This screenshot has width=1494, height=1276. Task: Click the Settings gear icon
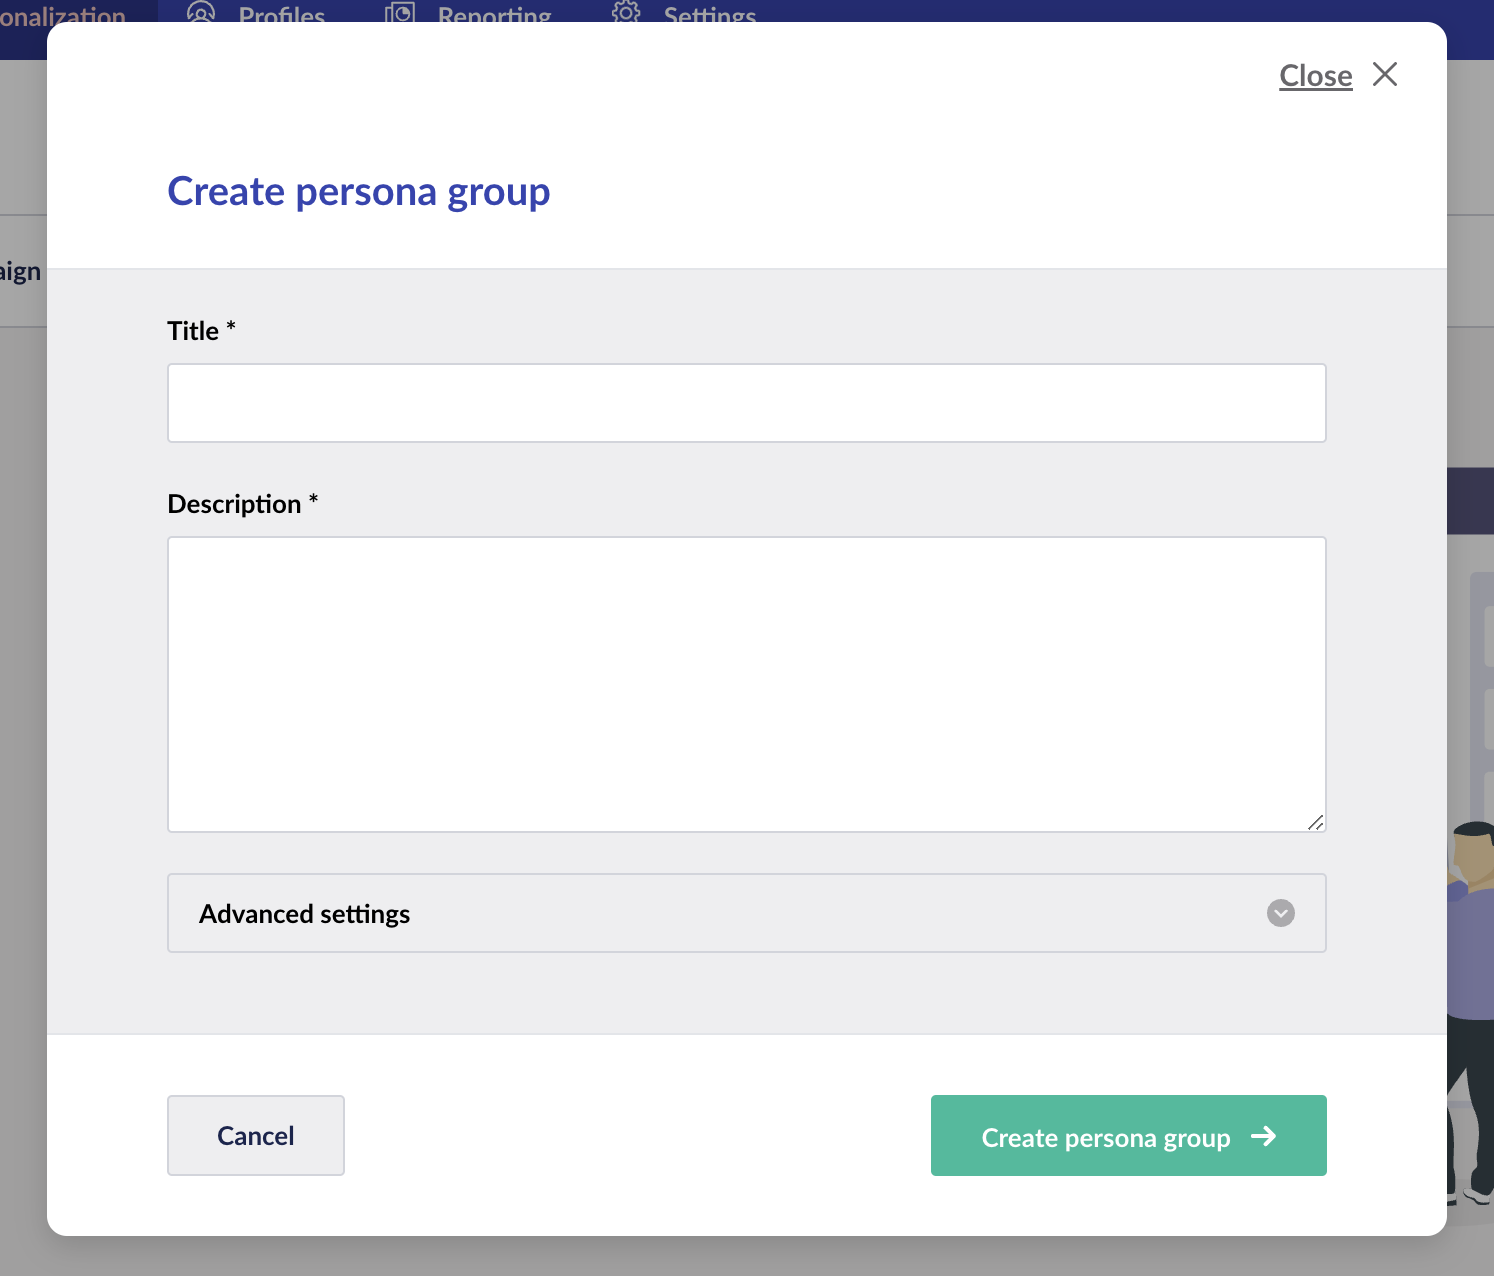(x=626, y=13)
